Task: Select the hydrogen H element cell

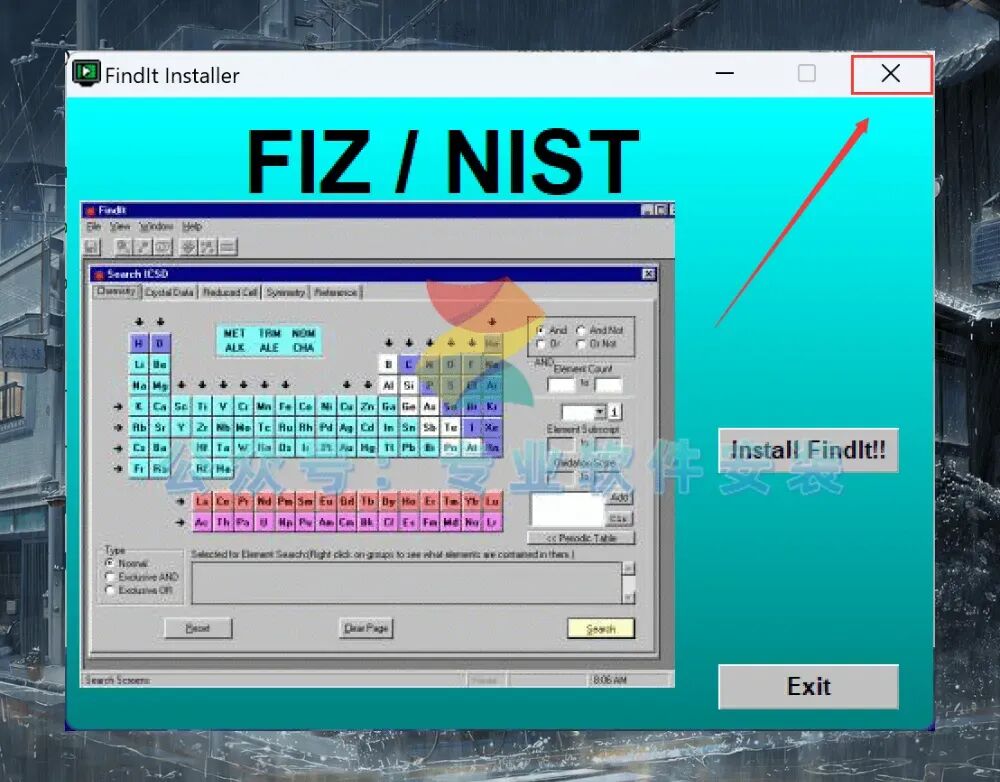Action: (139, 344)
